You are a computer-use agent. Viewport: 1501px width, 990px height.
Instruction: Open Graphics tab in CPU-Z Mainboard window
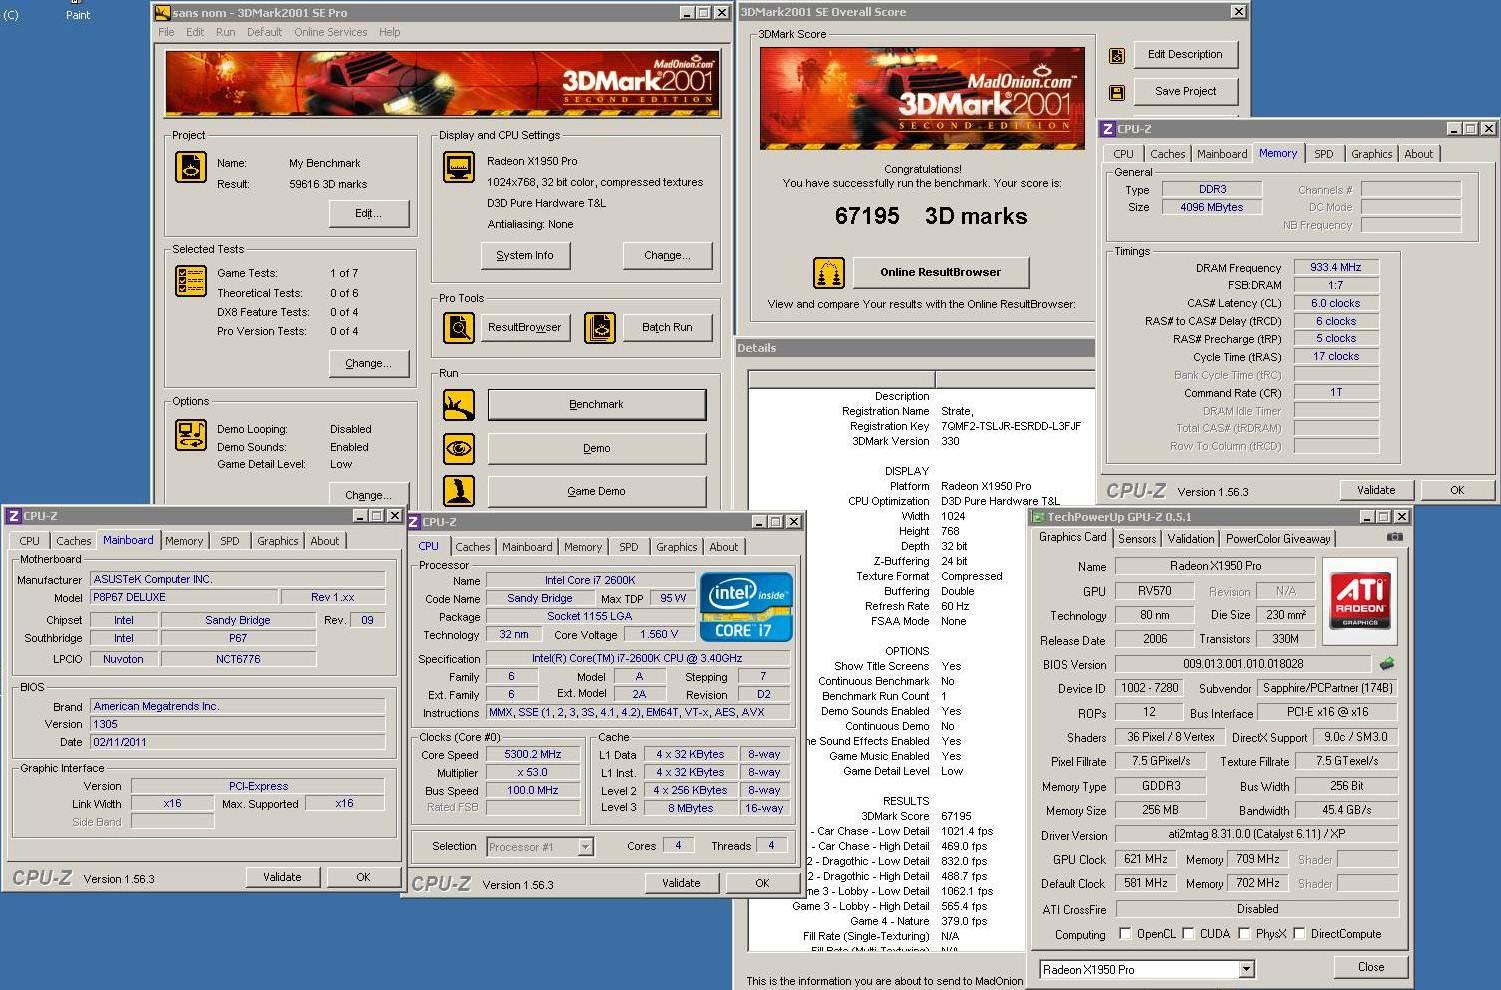point(278,541)
